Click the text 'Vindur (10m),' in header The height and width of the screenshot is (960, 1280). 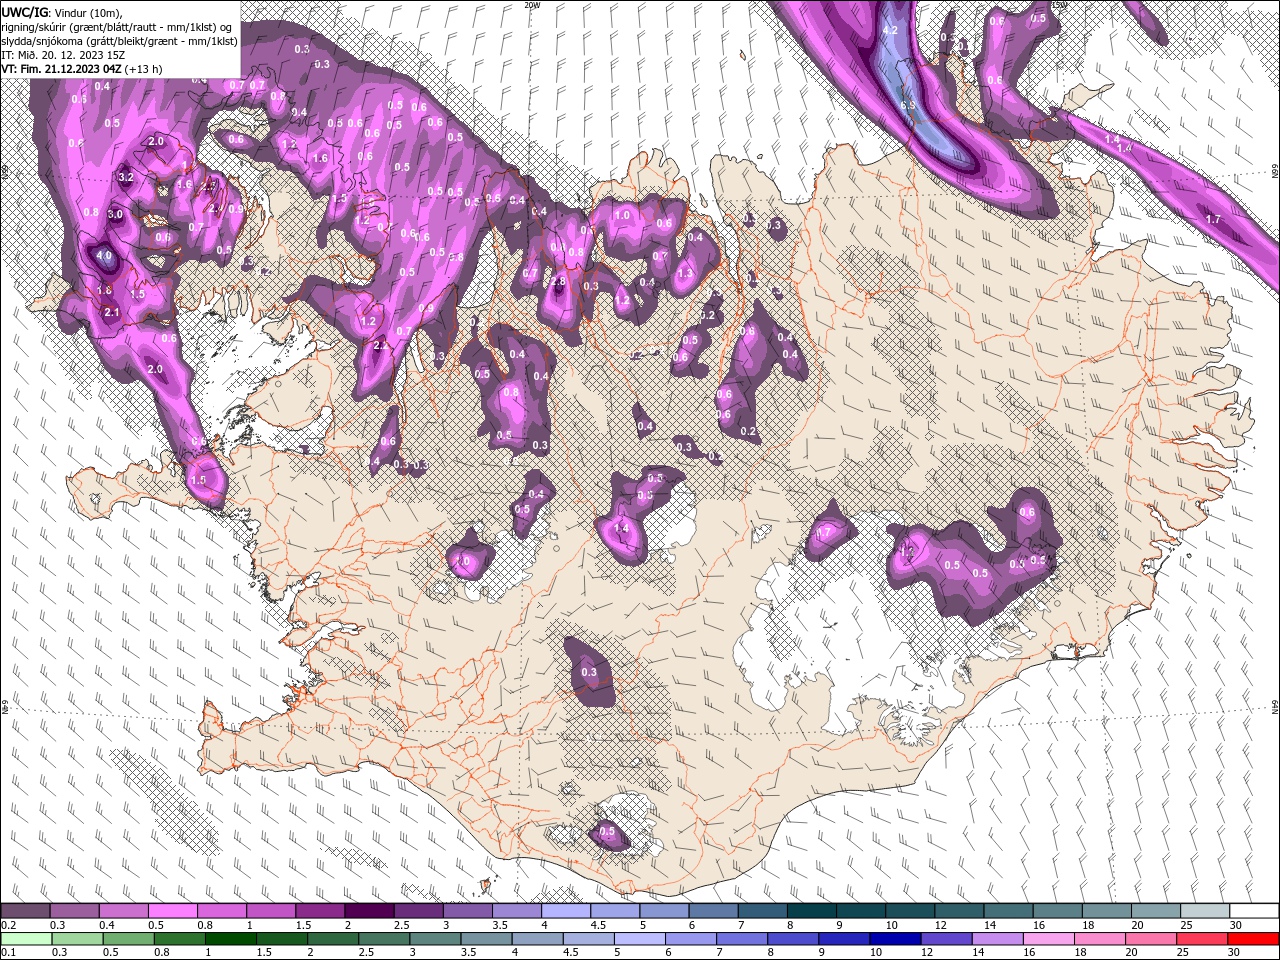tap(88, 12)
